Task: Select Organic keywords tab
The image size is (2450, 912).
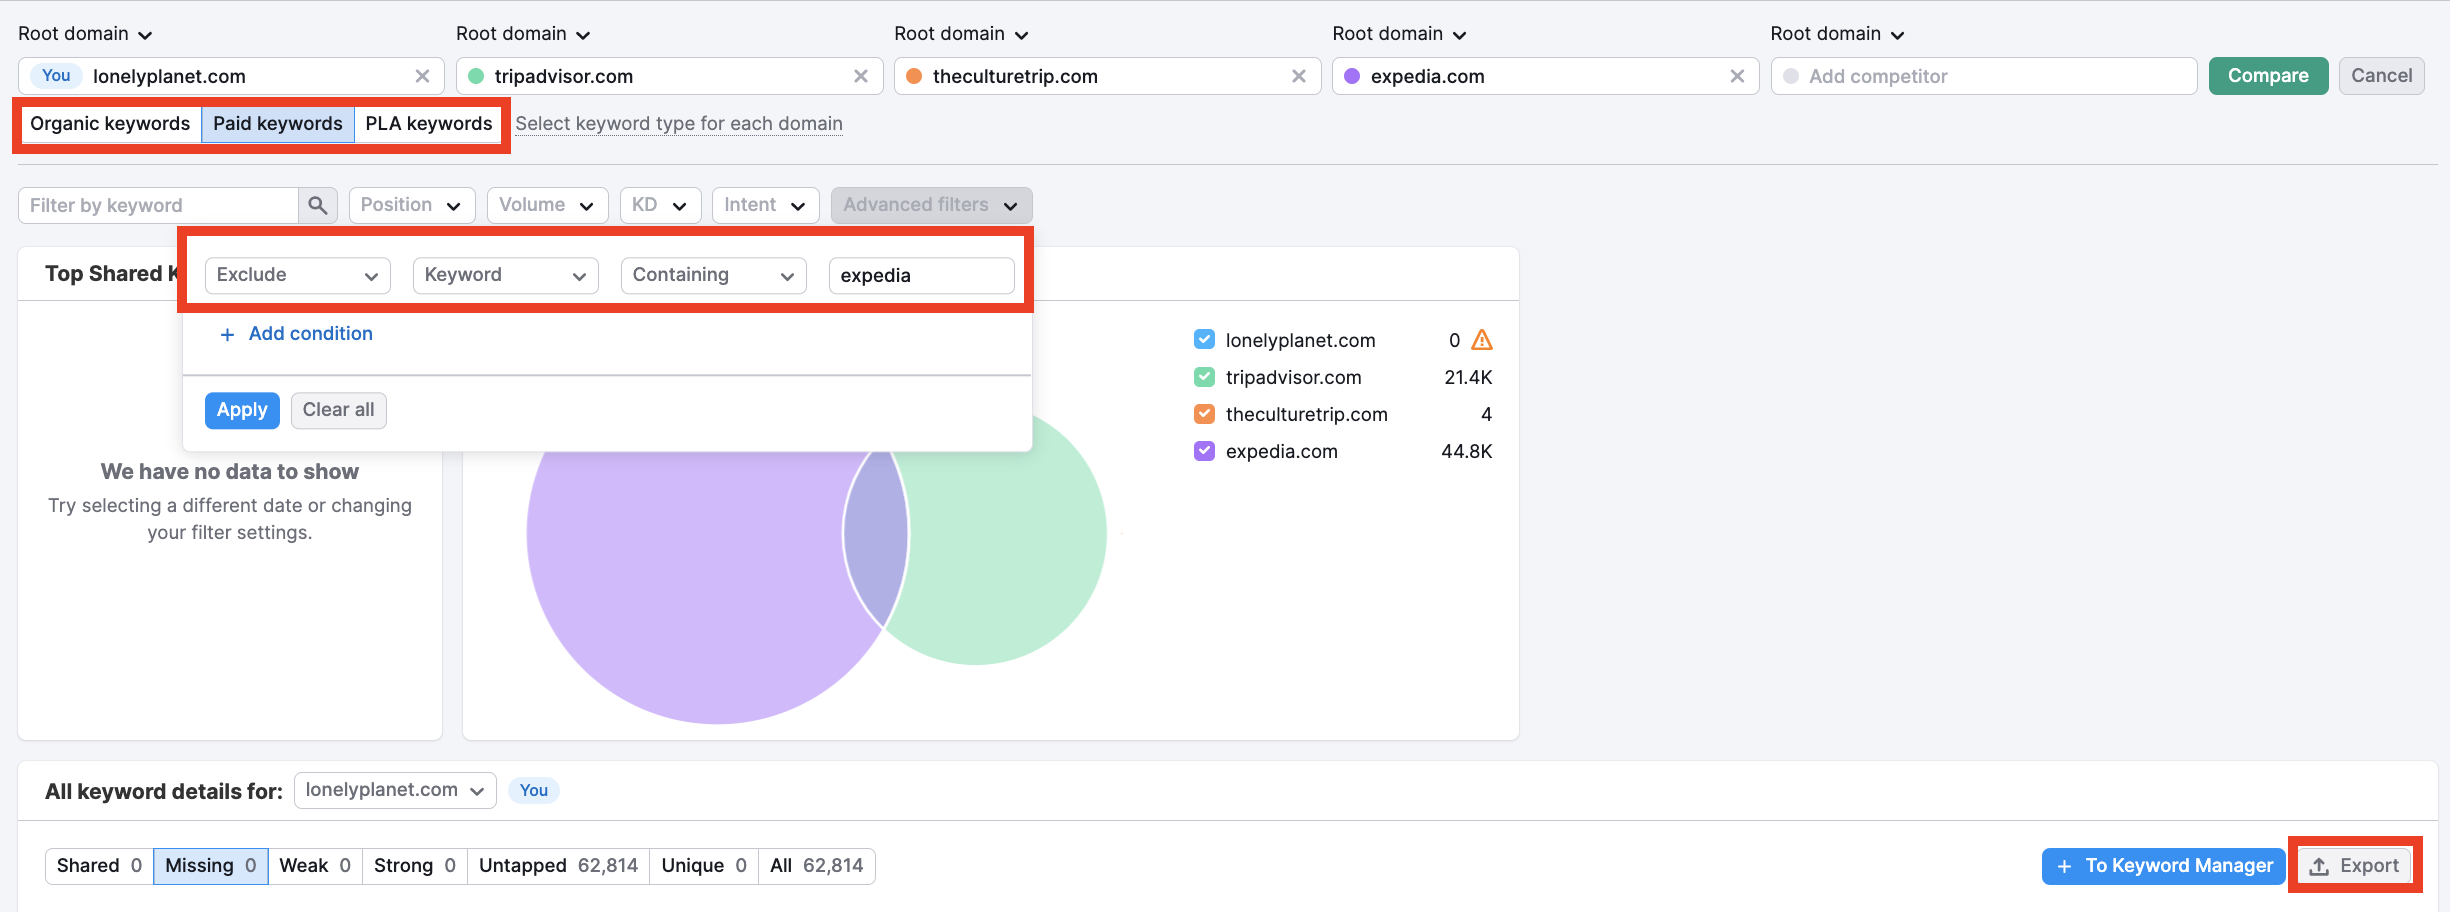Action: (110, 124)
